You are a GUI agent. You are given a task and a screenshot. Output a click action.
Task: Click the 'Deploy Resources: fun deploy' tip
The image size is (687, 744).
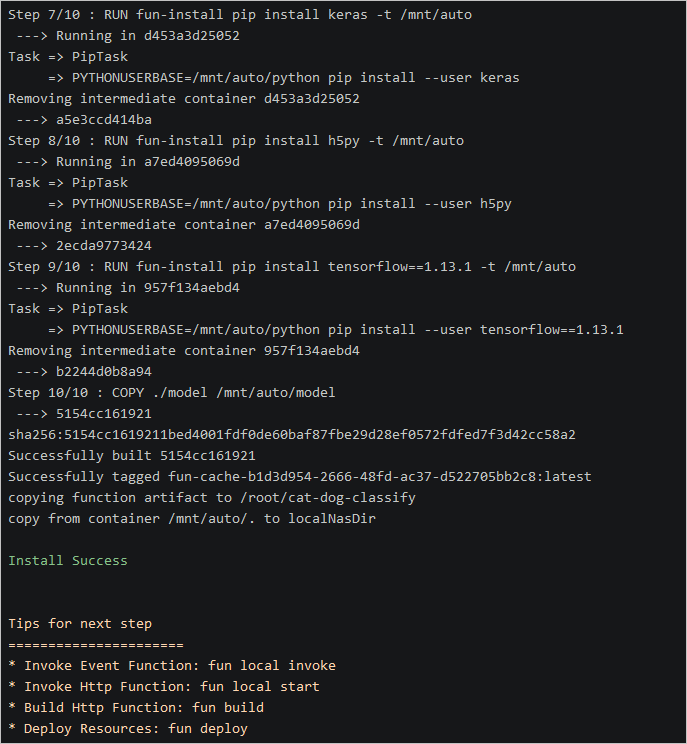click(x=128, y=729)
